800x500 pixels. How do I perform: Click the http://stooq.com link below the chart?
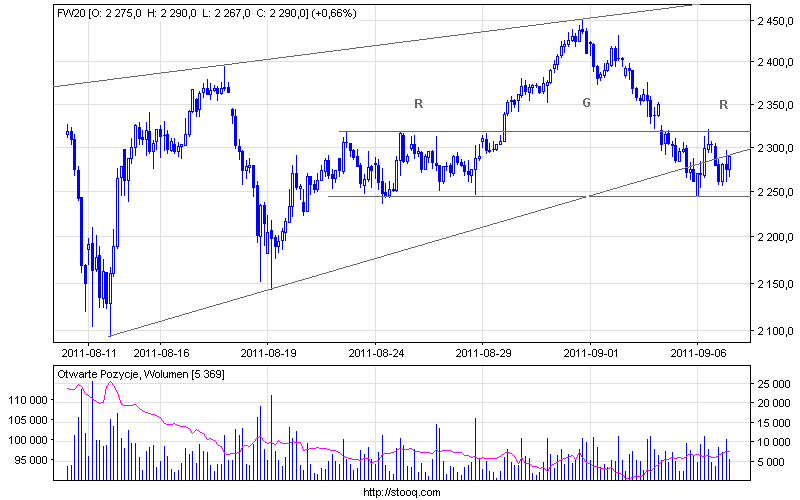pyautogui.click(x=402, y=492)
